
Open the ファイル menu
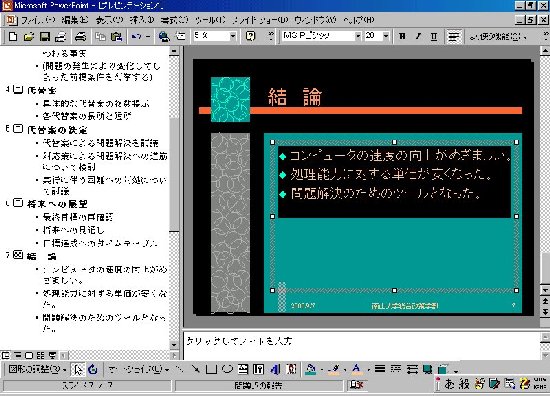point(38,20)
